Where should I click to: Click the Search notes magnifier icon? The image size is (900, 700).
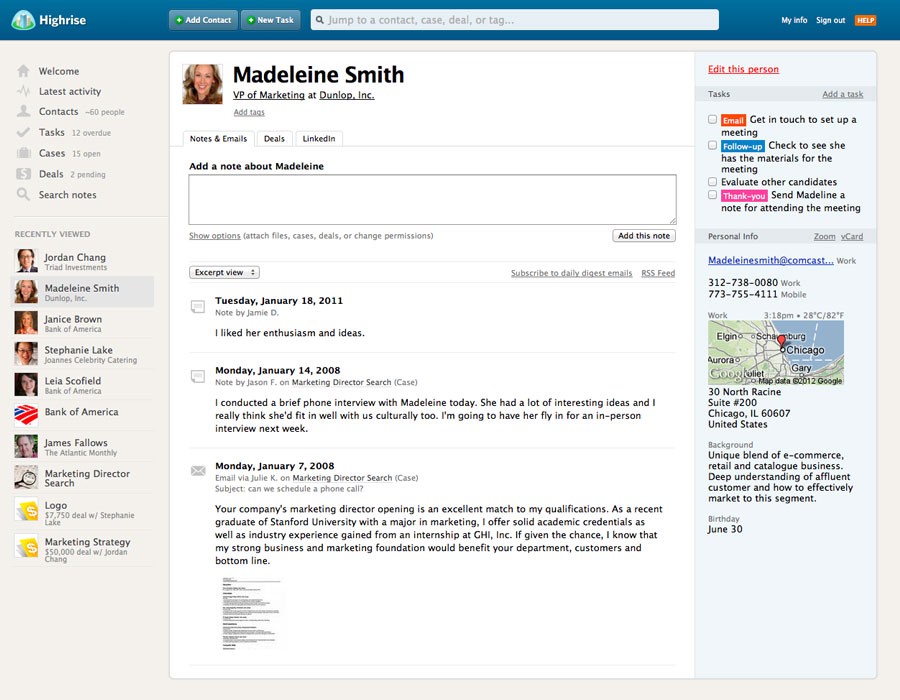tap(23, 195)
